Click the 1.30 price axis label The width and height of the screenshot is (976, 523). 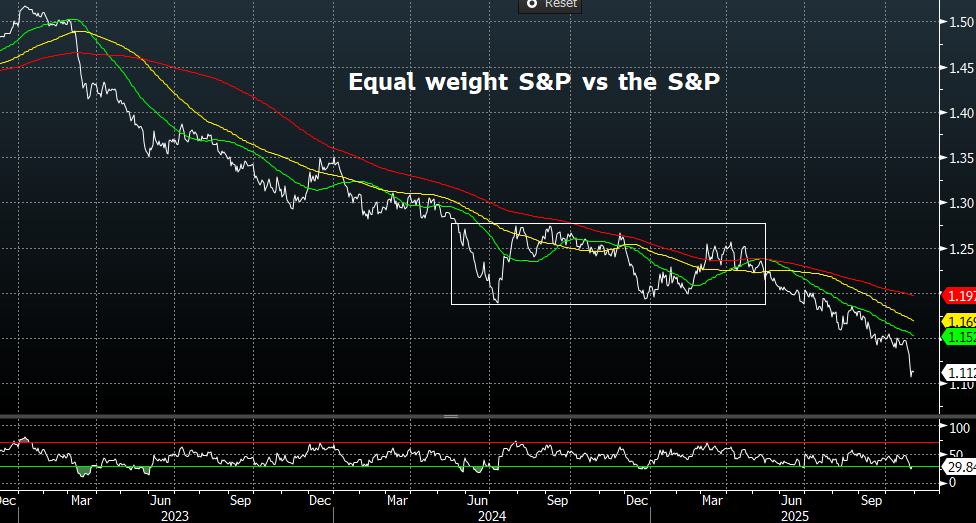coord(961,204)
